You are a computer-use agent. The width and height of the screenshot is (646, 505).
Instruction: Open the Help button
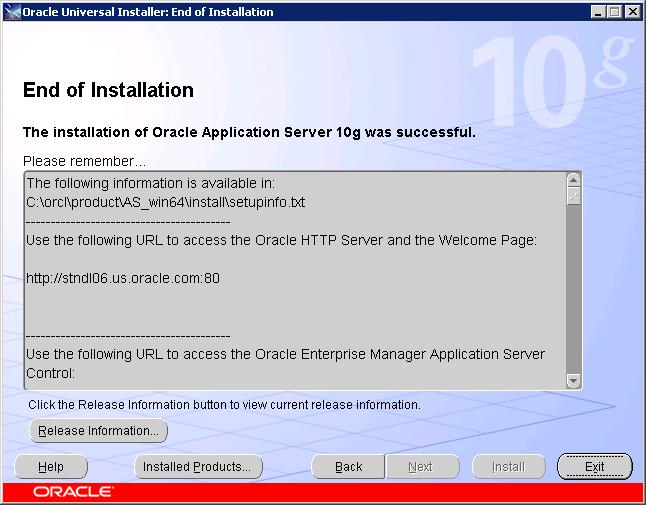coord(51,467)
